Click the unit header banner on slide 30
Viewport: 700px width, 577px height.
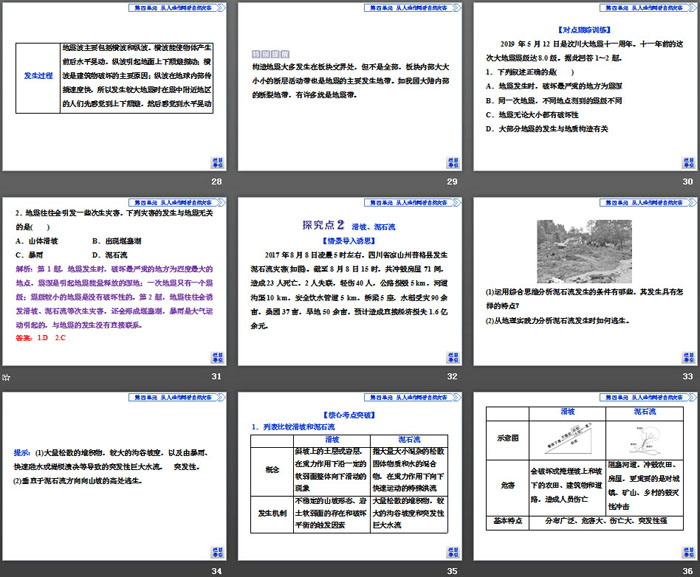pos(648,8)
